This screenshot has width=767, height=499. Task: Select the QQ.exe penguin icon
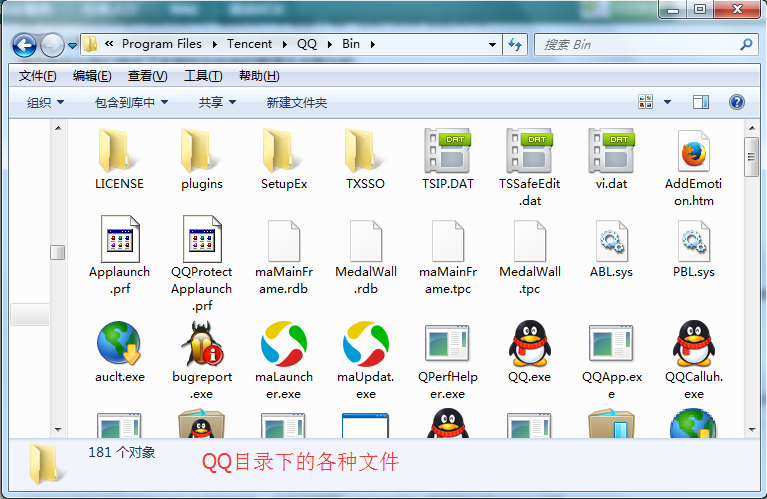click(530, 343)
